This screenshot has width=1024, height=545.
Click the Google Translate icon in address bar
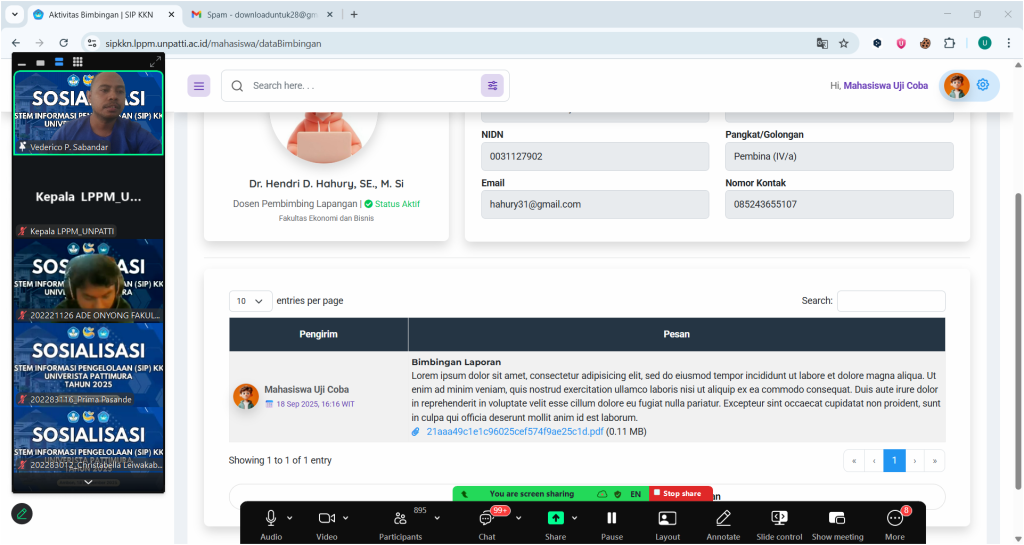point(822,43)
